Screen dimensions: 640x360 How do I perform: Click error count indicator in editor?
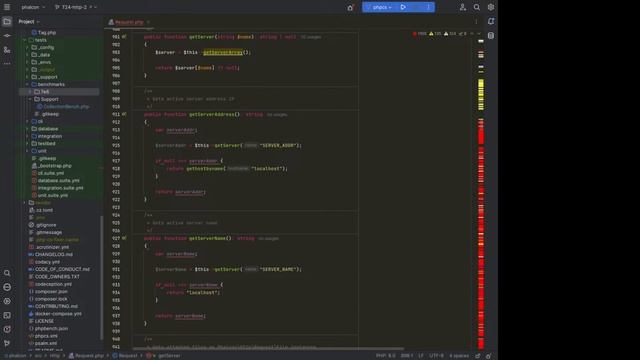coord(420,34)
